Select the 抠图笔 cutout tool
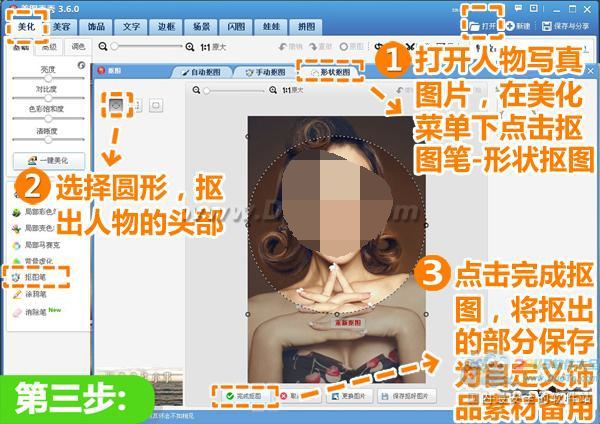The height and width of the screenshot is (424, 600). point(29,277)
